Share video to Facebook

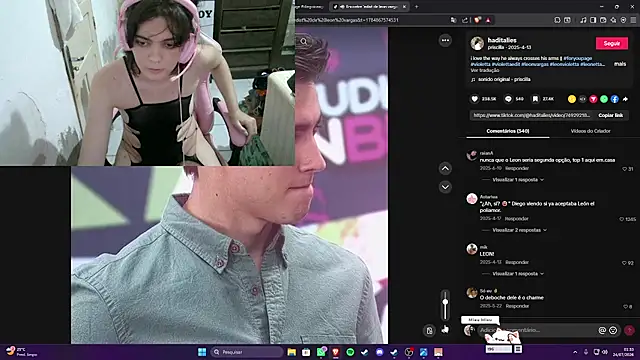coord(614,99)
